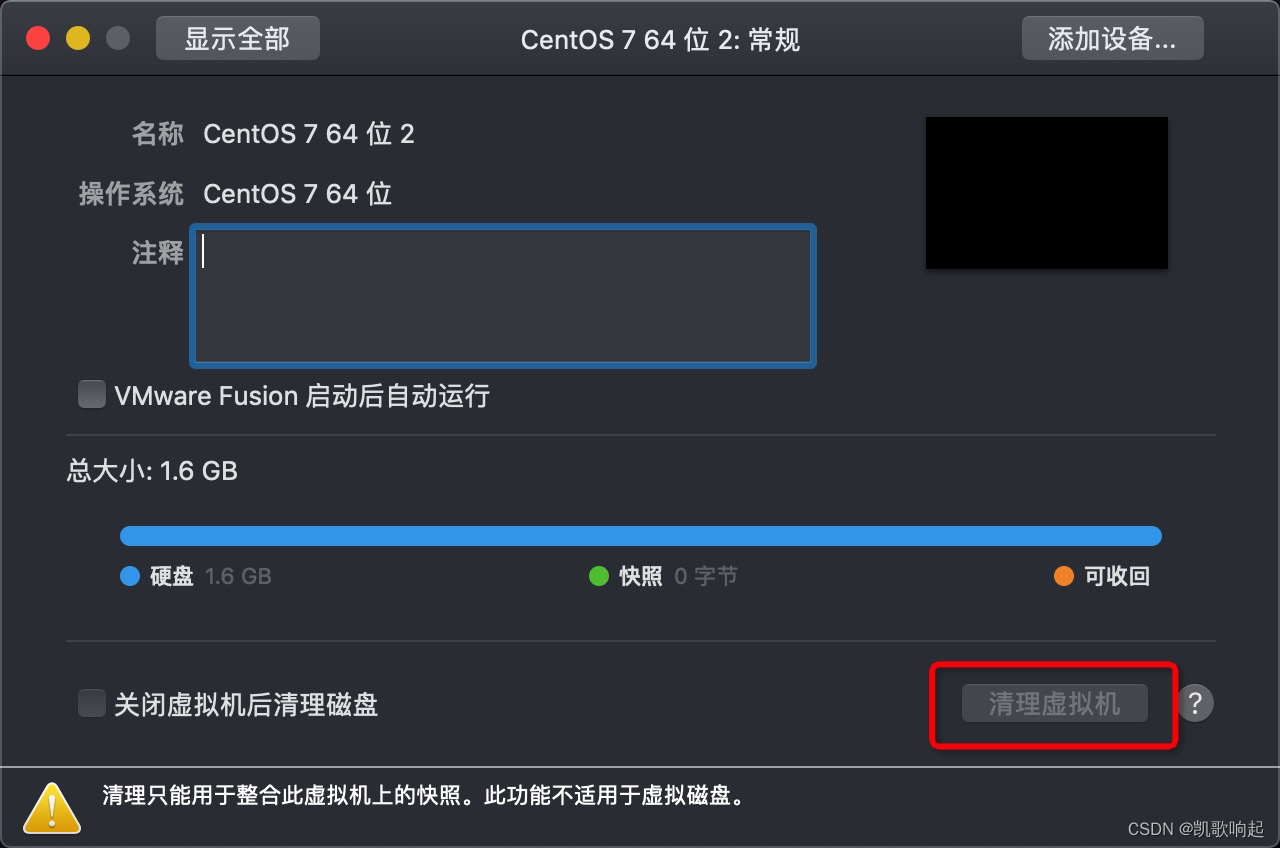
Task: Click the black virtual machine thumbnail
Action: tap(1047, 193)
